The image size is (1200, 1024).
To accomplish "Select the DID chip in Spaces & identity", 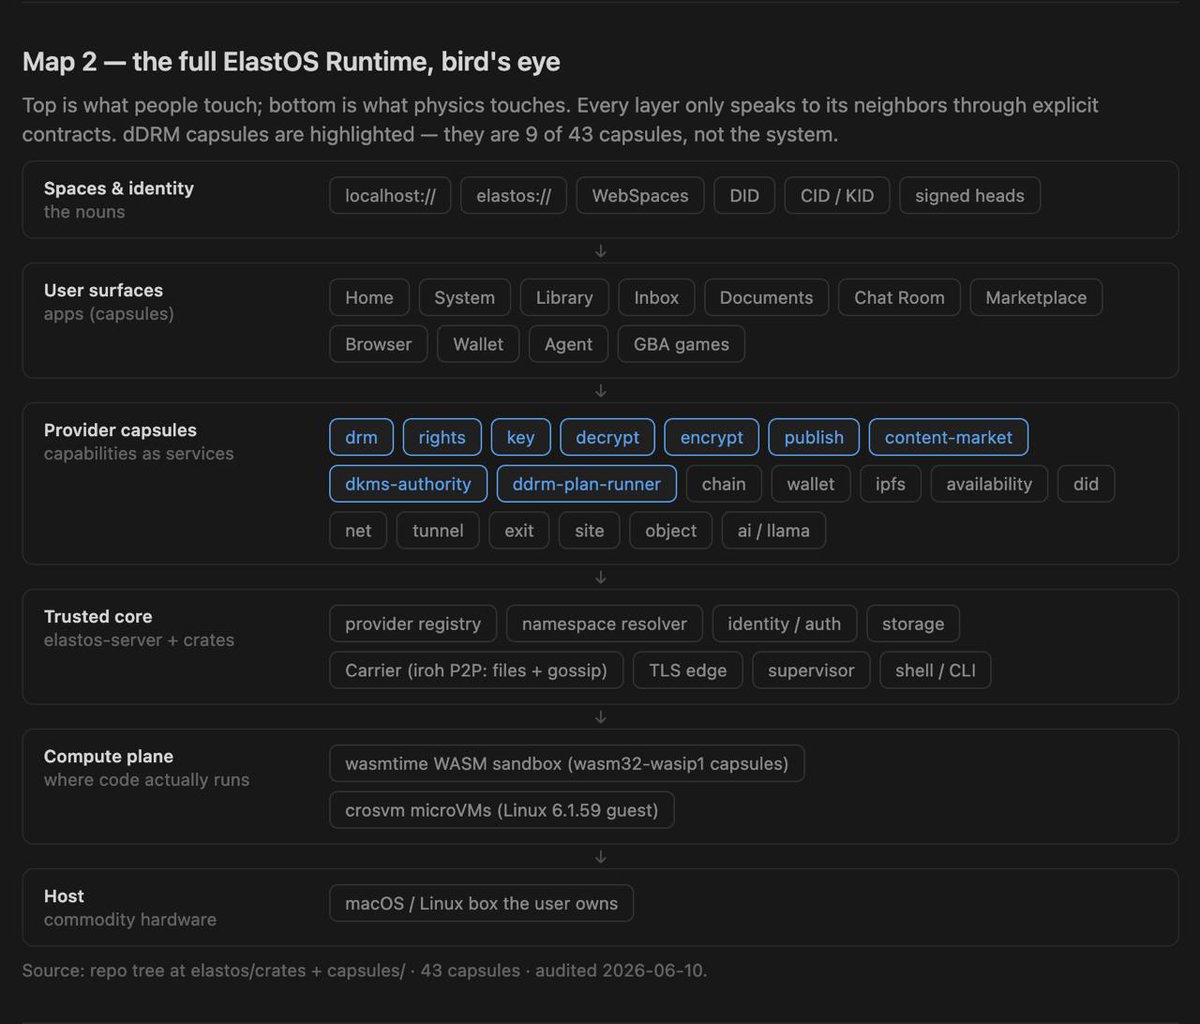I will pos(744,195).
